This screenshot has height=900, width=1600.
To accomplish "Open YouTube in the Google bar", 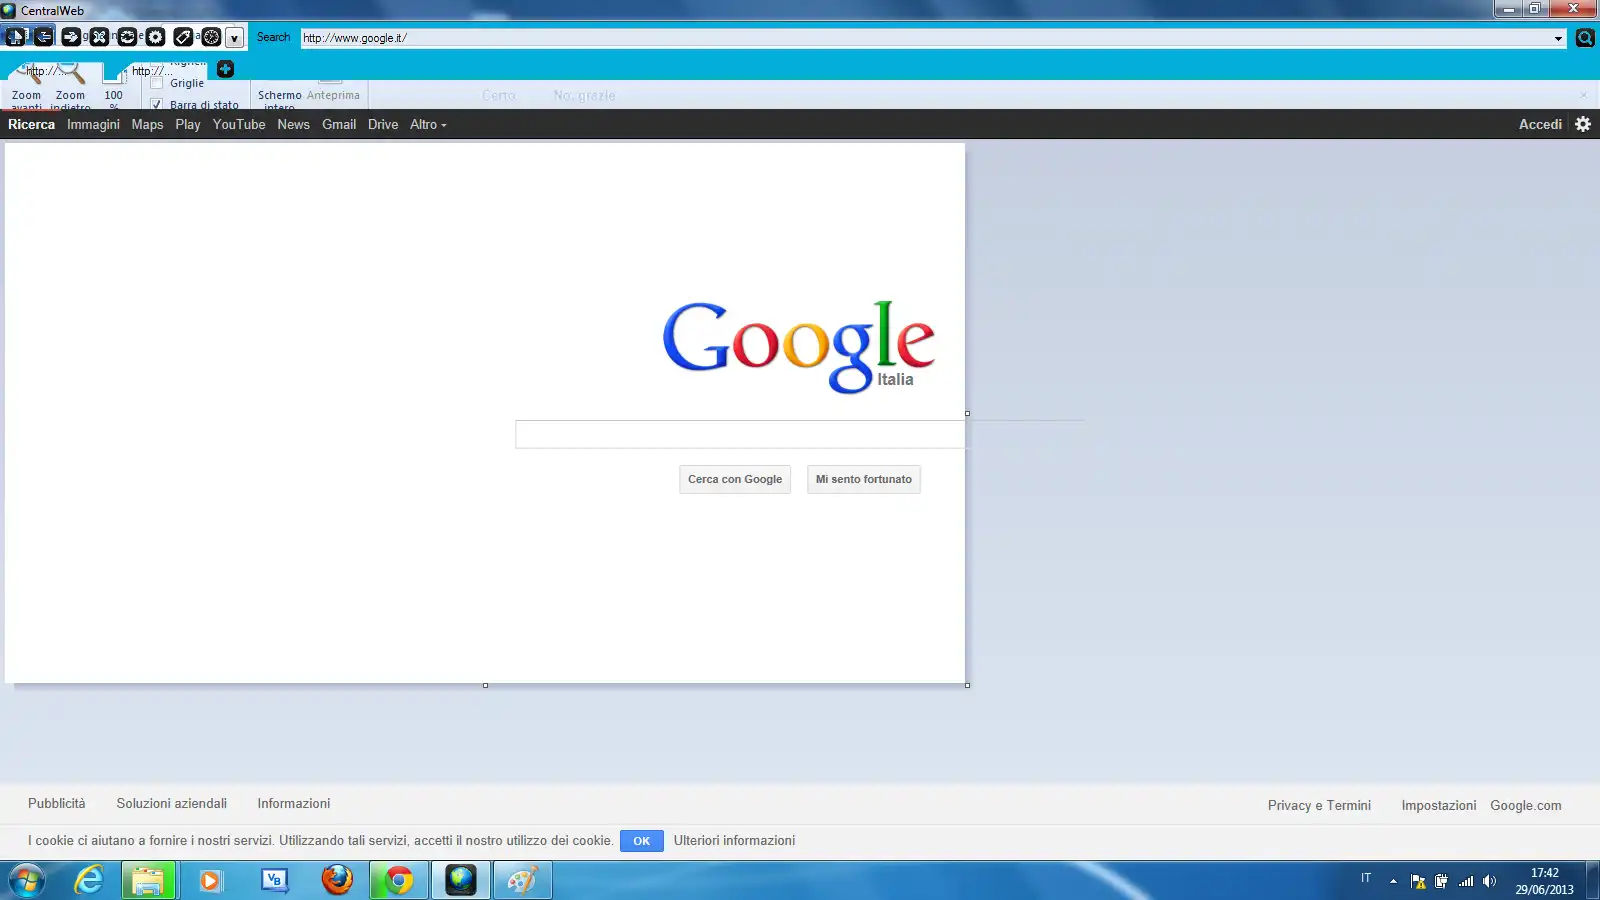I will [x=239, y=125].
